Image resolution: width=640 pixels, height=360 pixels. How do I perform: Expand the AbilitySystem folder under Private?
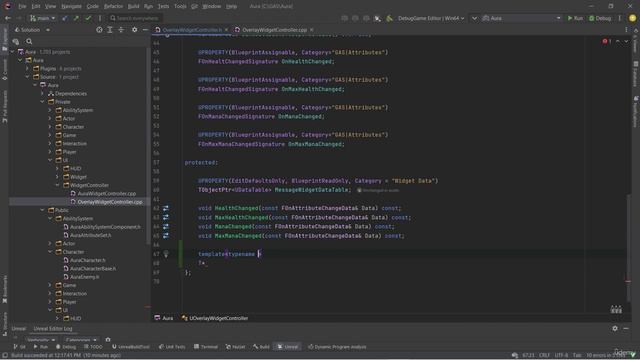pos(50,110)
